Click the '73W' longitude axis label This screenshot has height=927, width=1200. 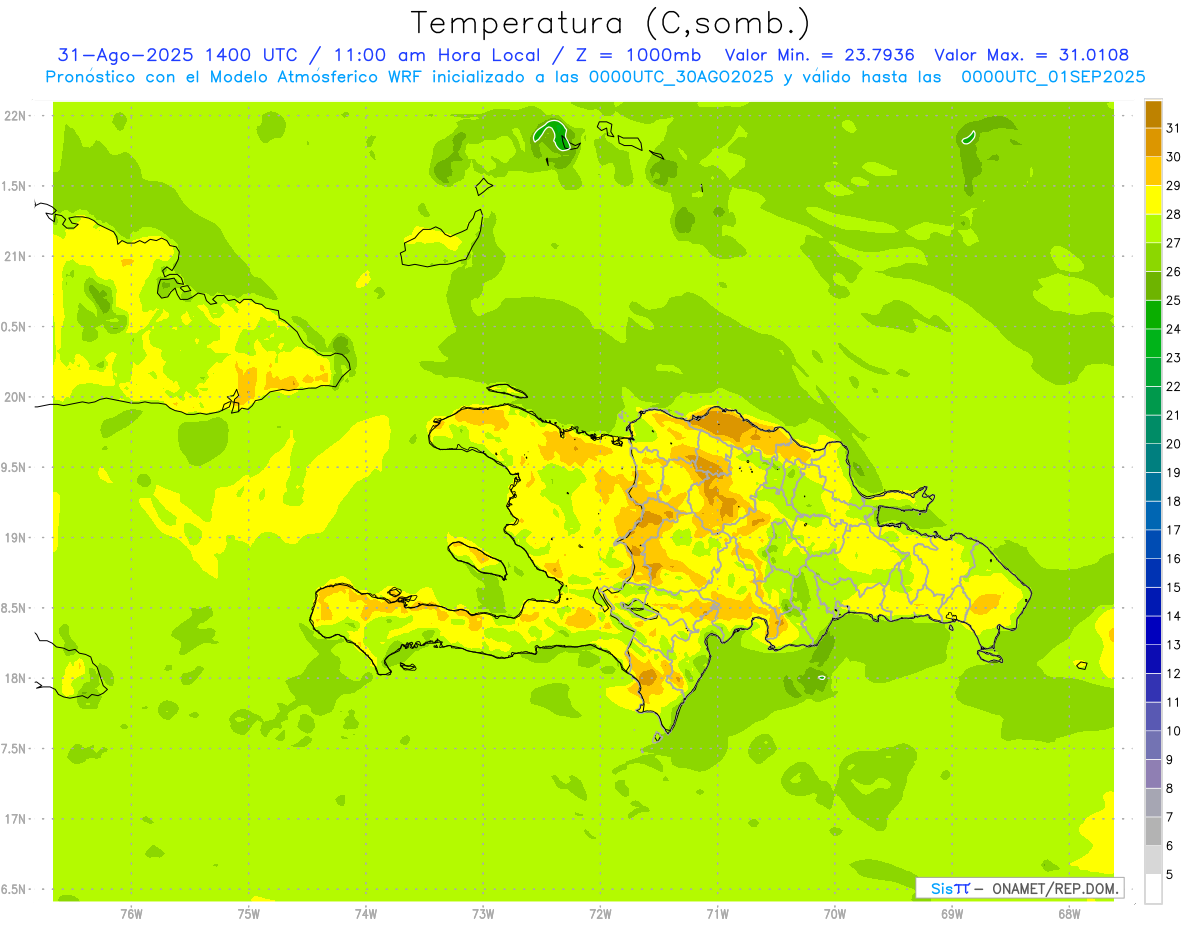(x=483, y=914)
